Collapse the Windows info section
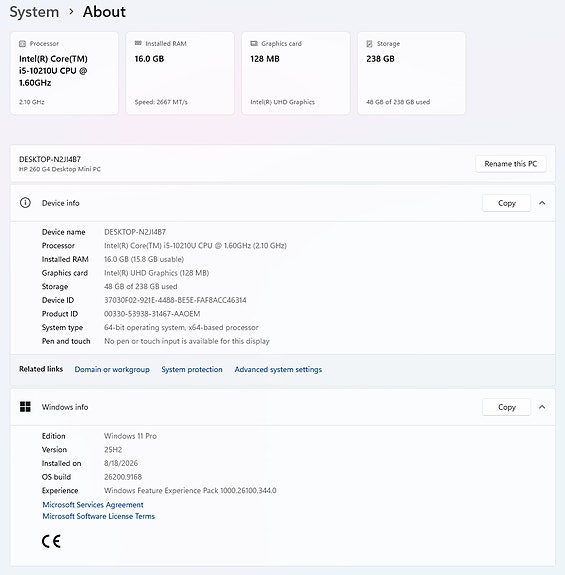 (x=542, y=407)
